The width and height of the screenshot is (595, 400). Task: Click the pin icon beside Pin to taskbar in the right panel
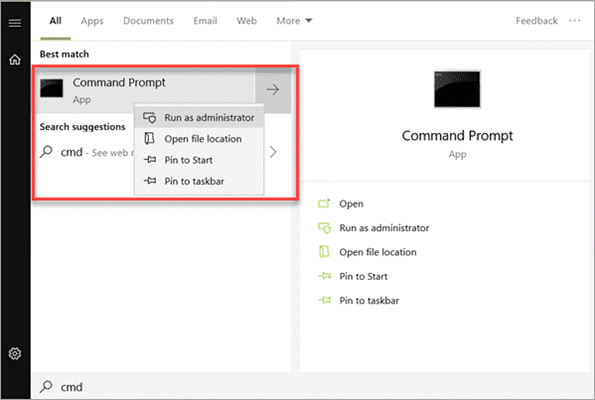324,301
